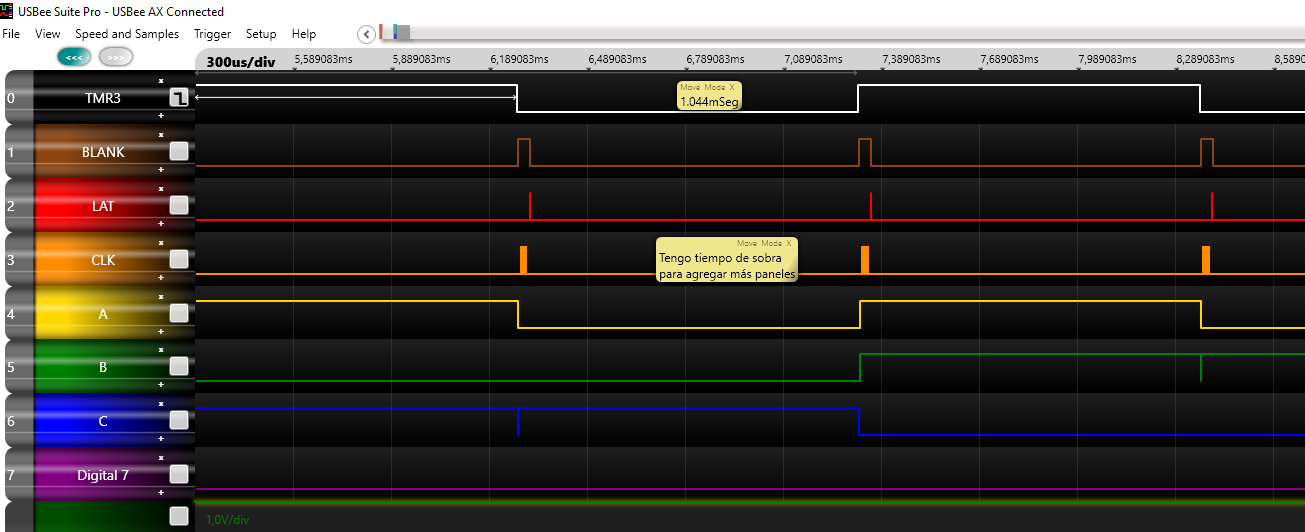
Task: Click the round back arrow beside the overview bar
Action: click(x=367, y=34)
